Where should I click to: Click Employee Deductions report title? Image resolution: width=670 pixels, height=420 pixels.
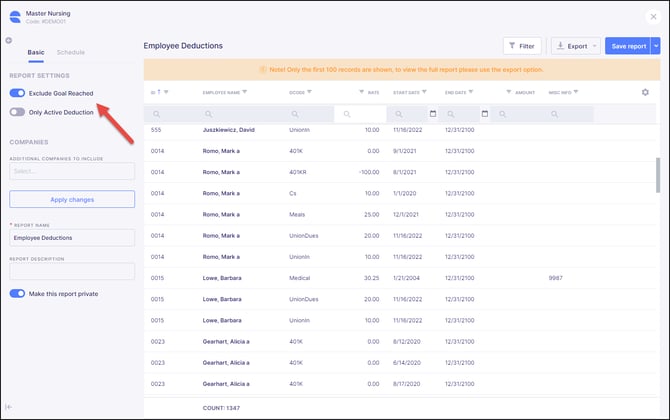pyautogui.click(x=183, y=46)
